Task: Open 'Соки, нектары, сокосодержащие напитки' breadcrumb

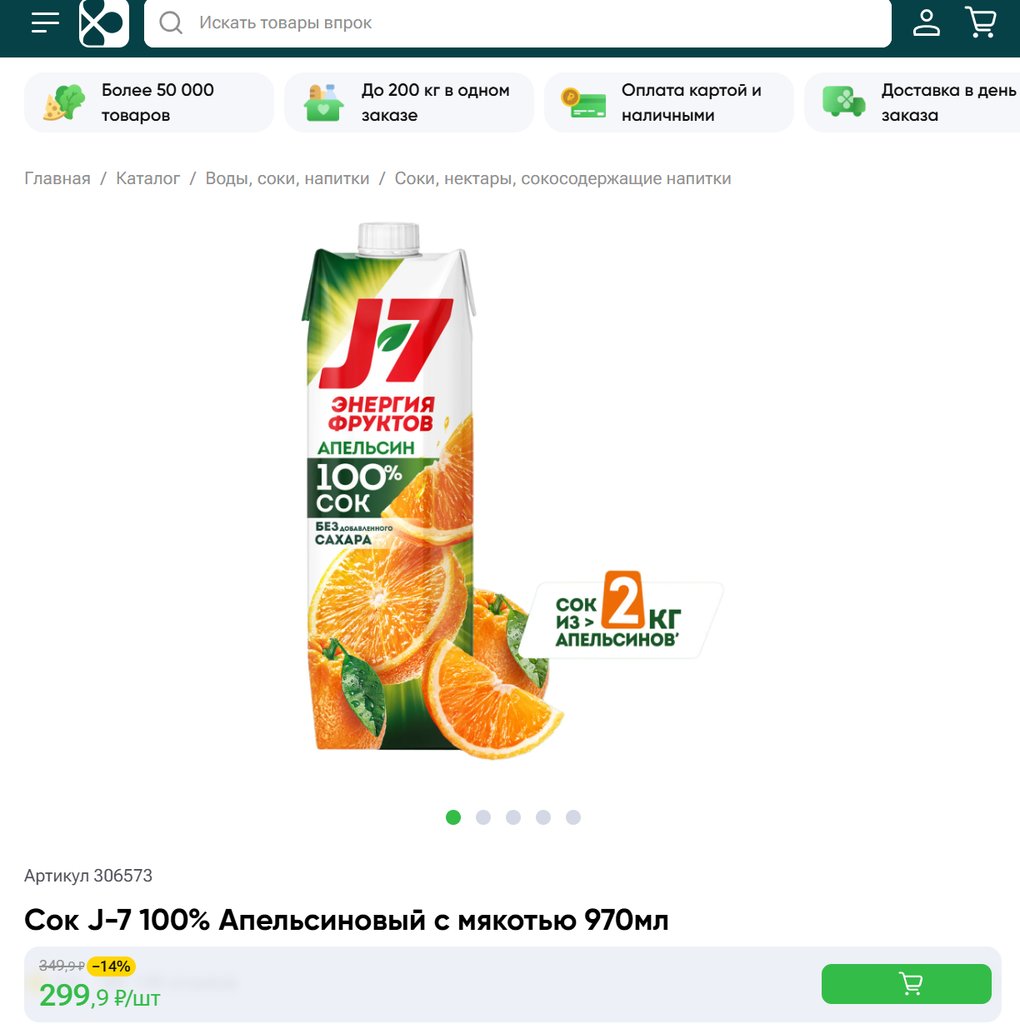Action: coord(563,178)
